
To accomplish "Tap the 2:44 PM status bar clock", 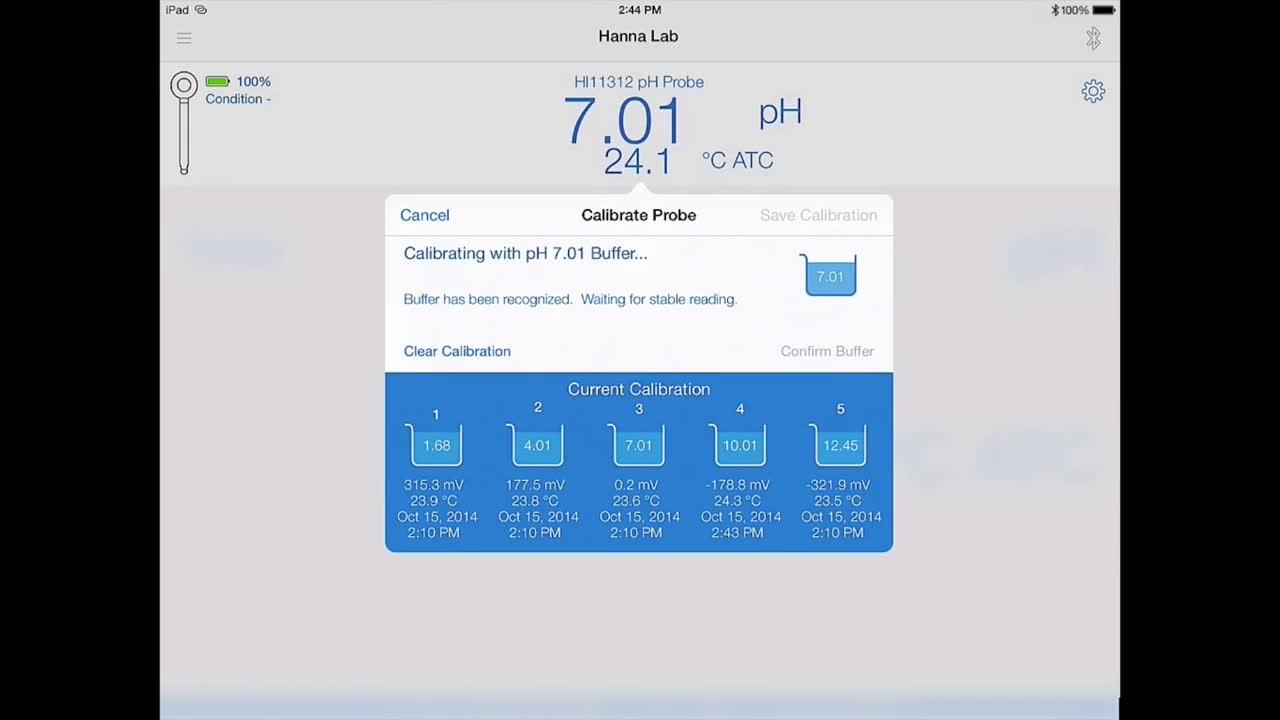I will [x=639, y=10].
